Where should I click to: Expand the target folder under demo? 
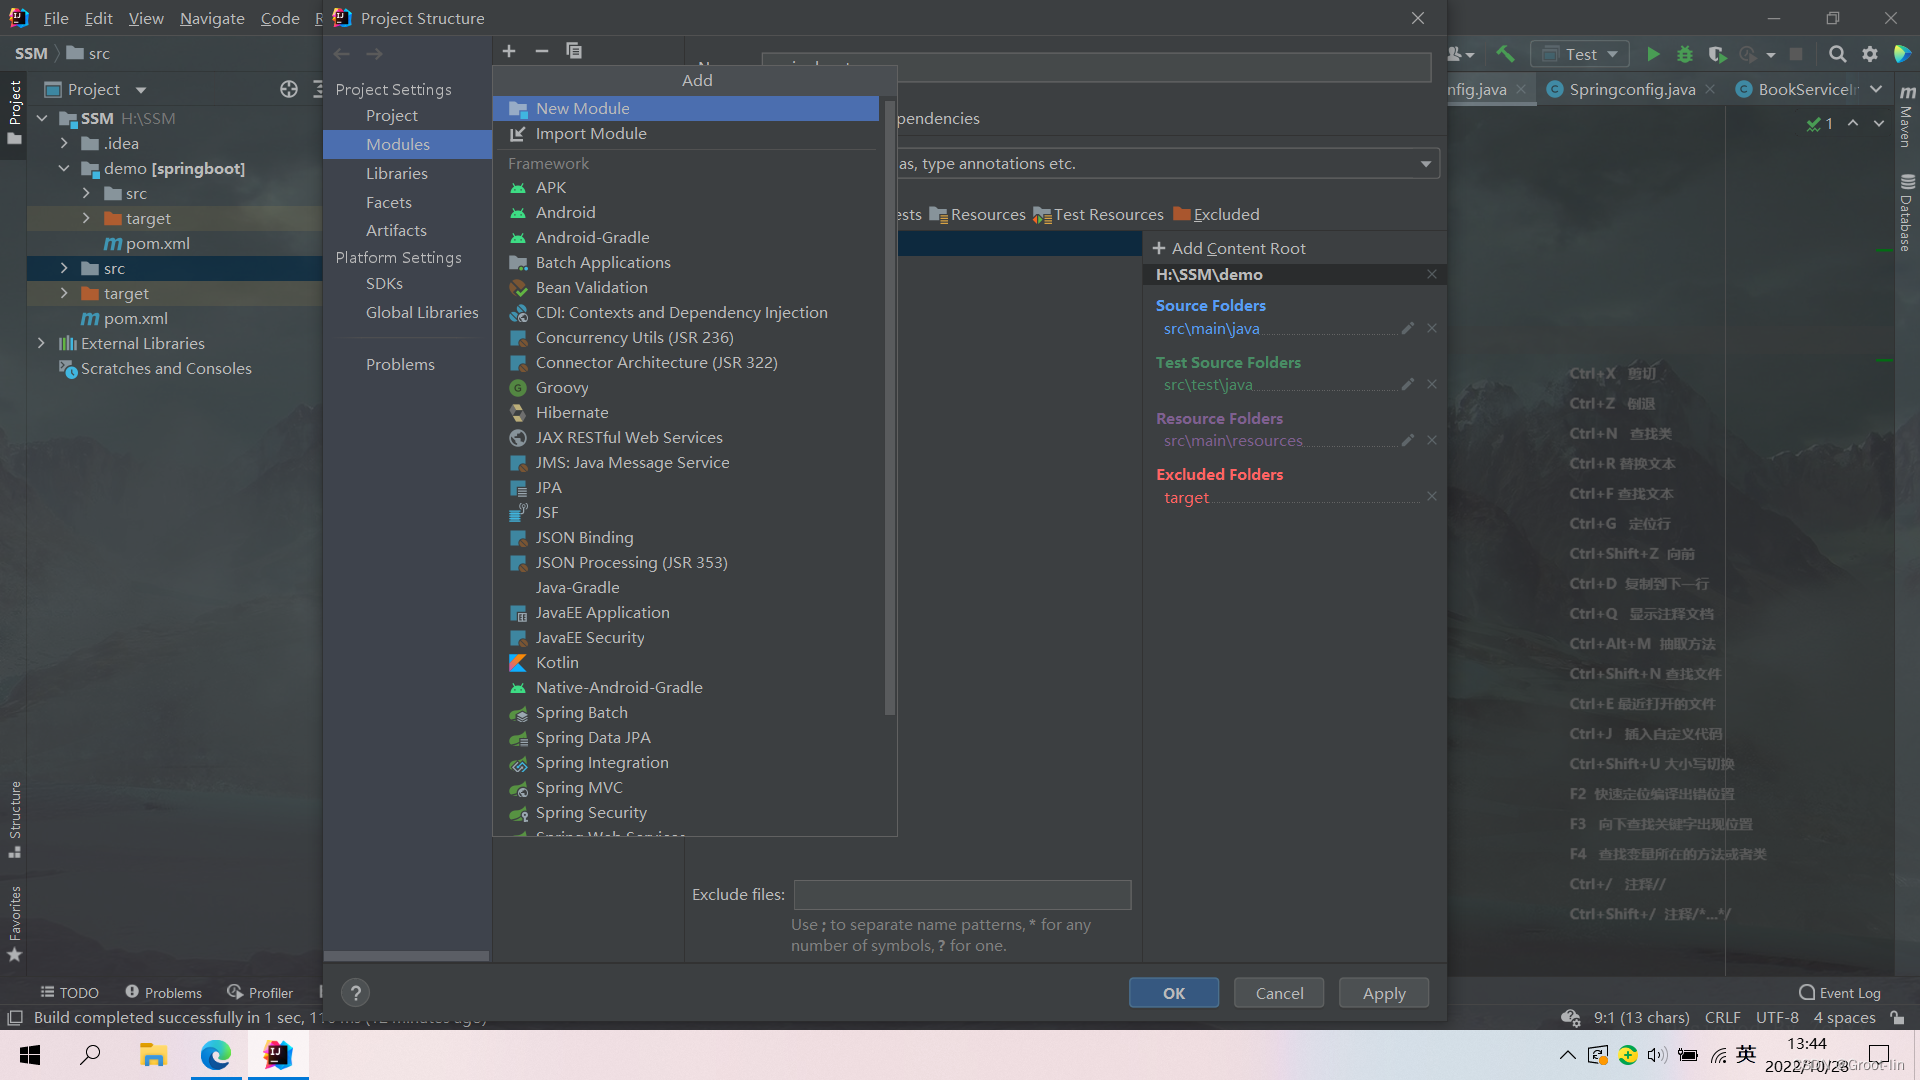coord(86,218)
